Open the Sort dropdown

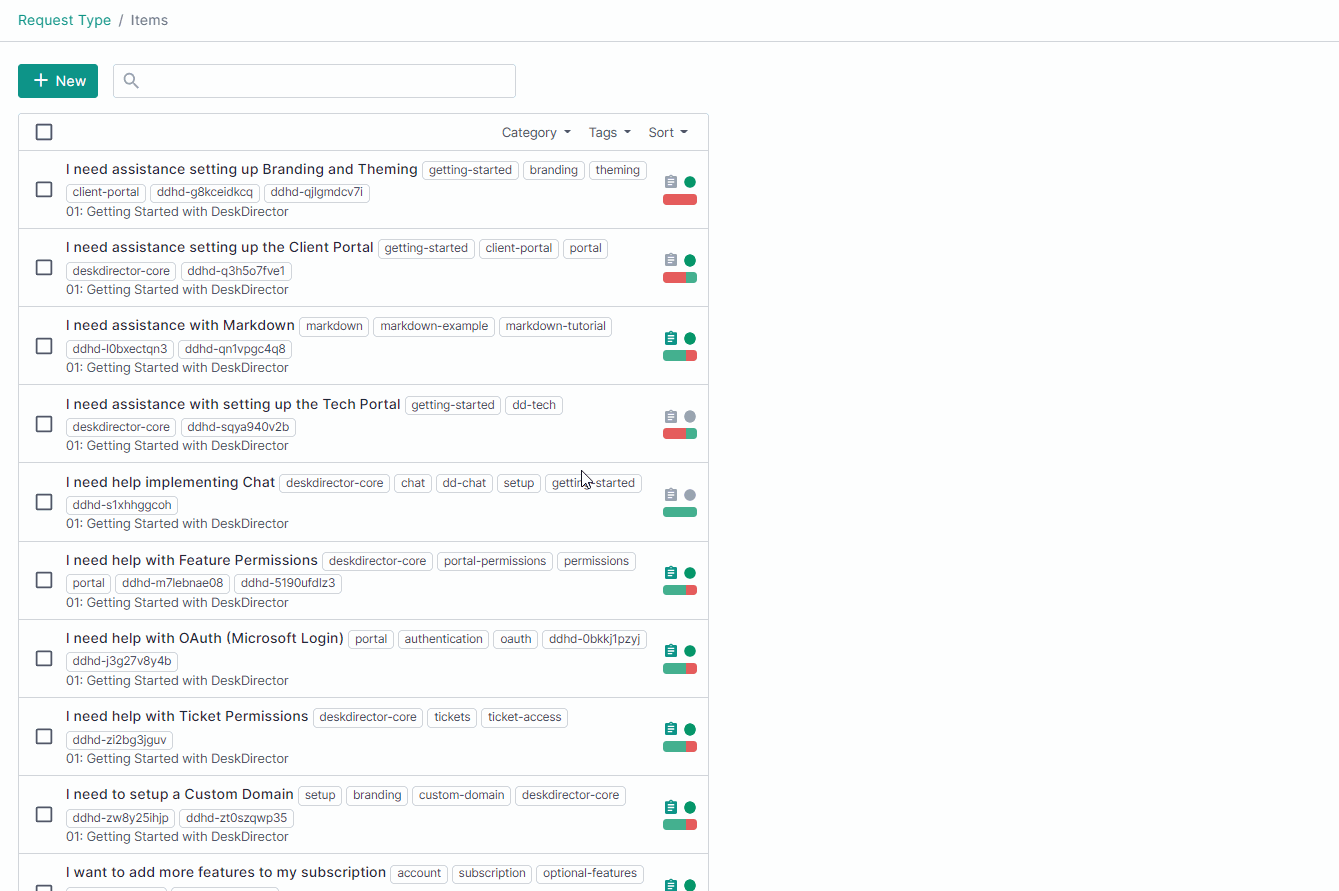pos(668,132)
